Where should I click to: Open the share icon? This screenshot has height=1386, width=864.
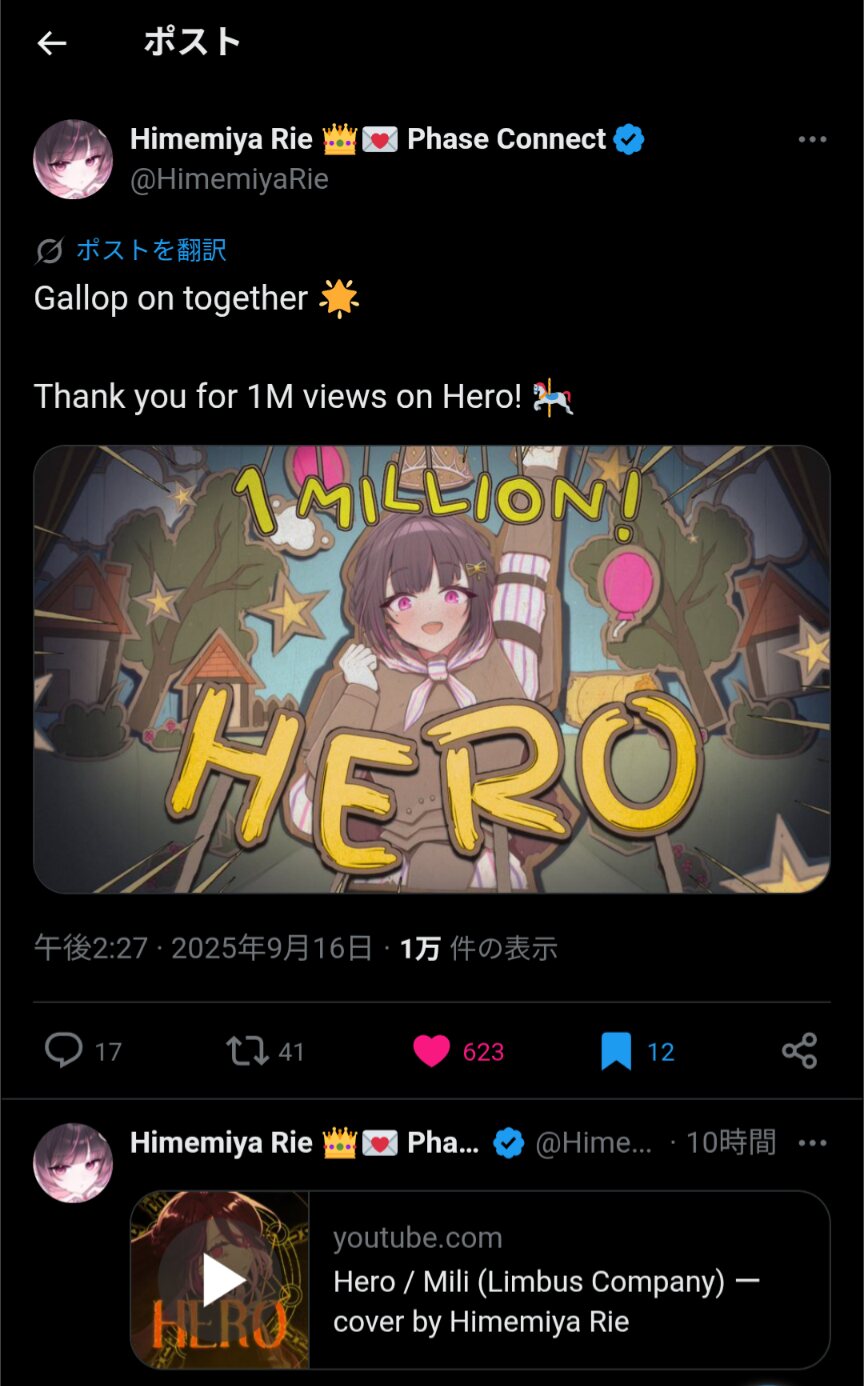(799, 1051)
